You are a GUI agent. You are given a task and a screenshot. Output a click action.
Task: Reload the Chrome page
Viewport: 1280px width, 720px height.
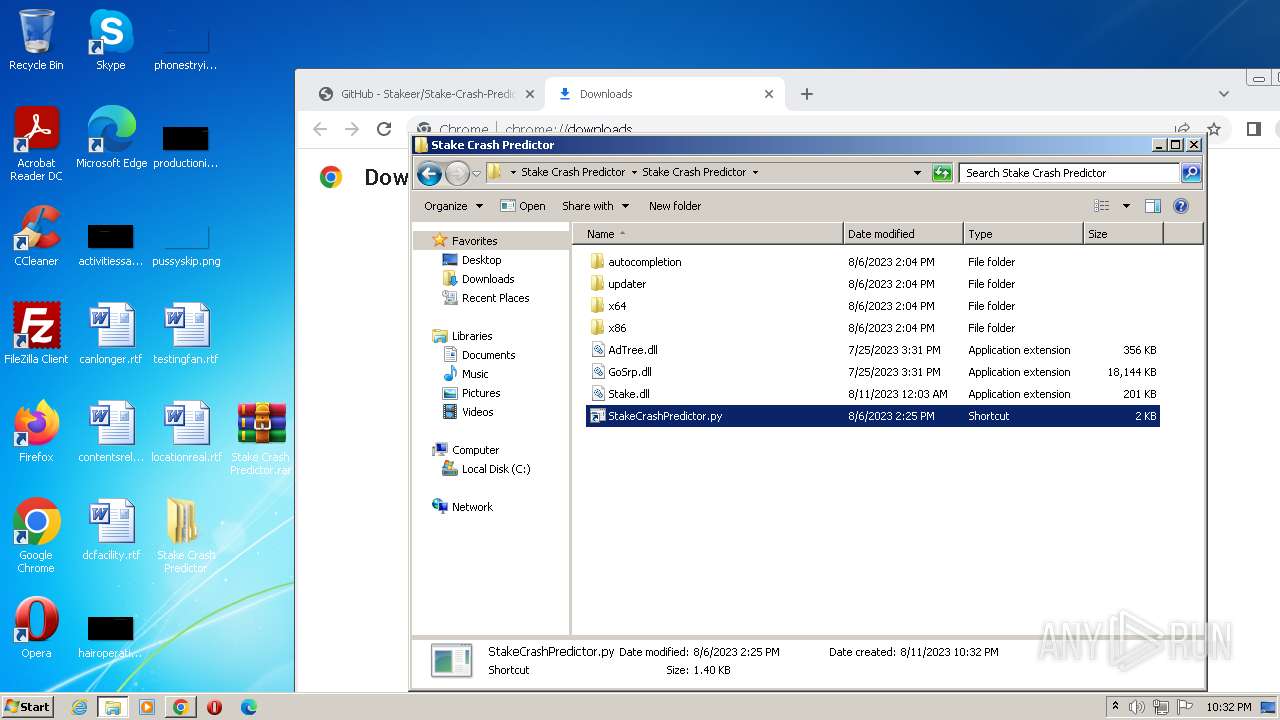[383, 129]
